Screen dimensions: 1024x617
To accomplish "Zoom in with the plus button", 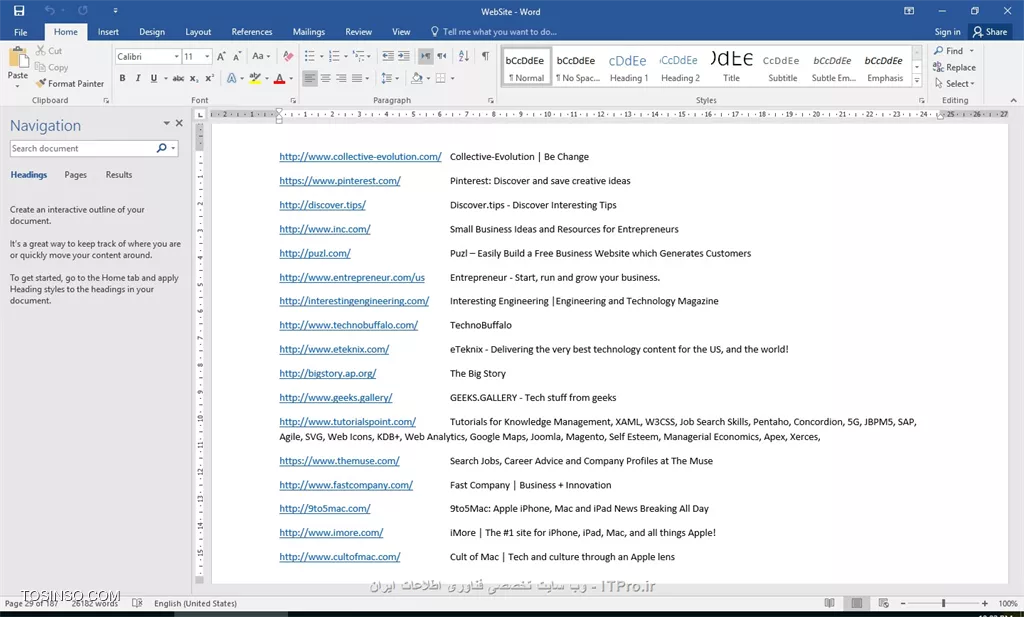I will [x=985, y=604].
